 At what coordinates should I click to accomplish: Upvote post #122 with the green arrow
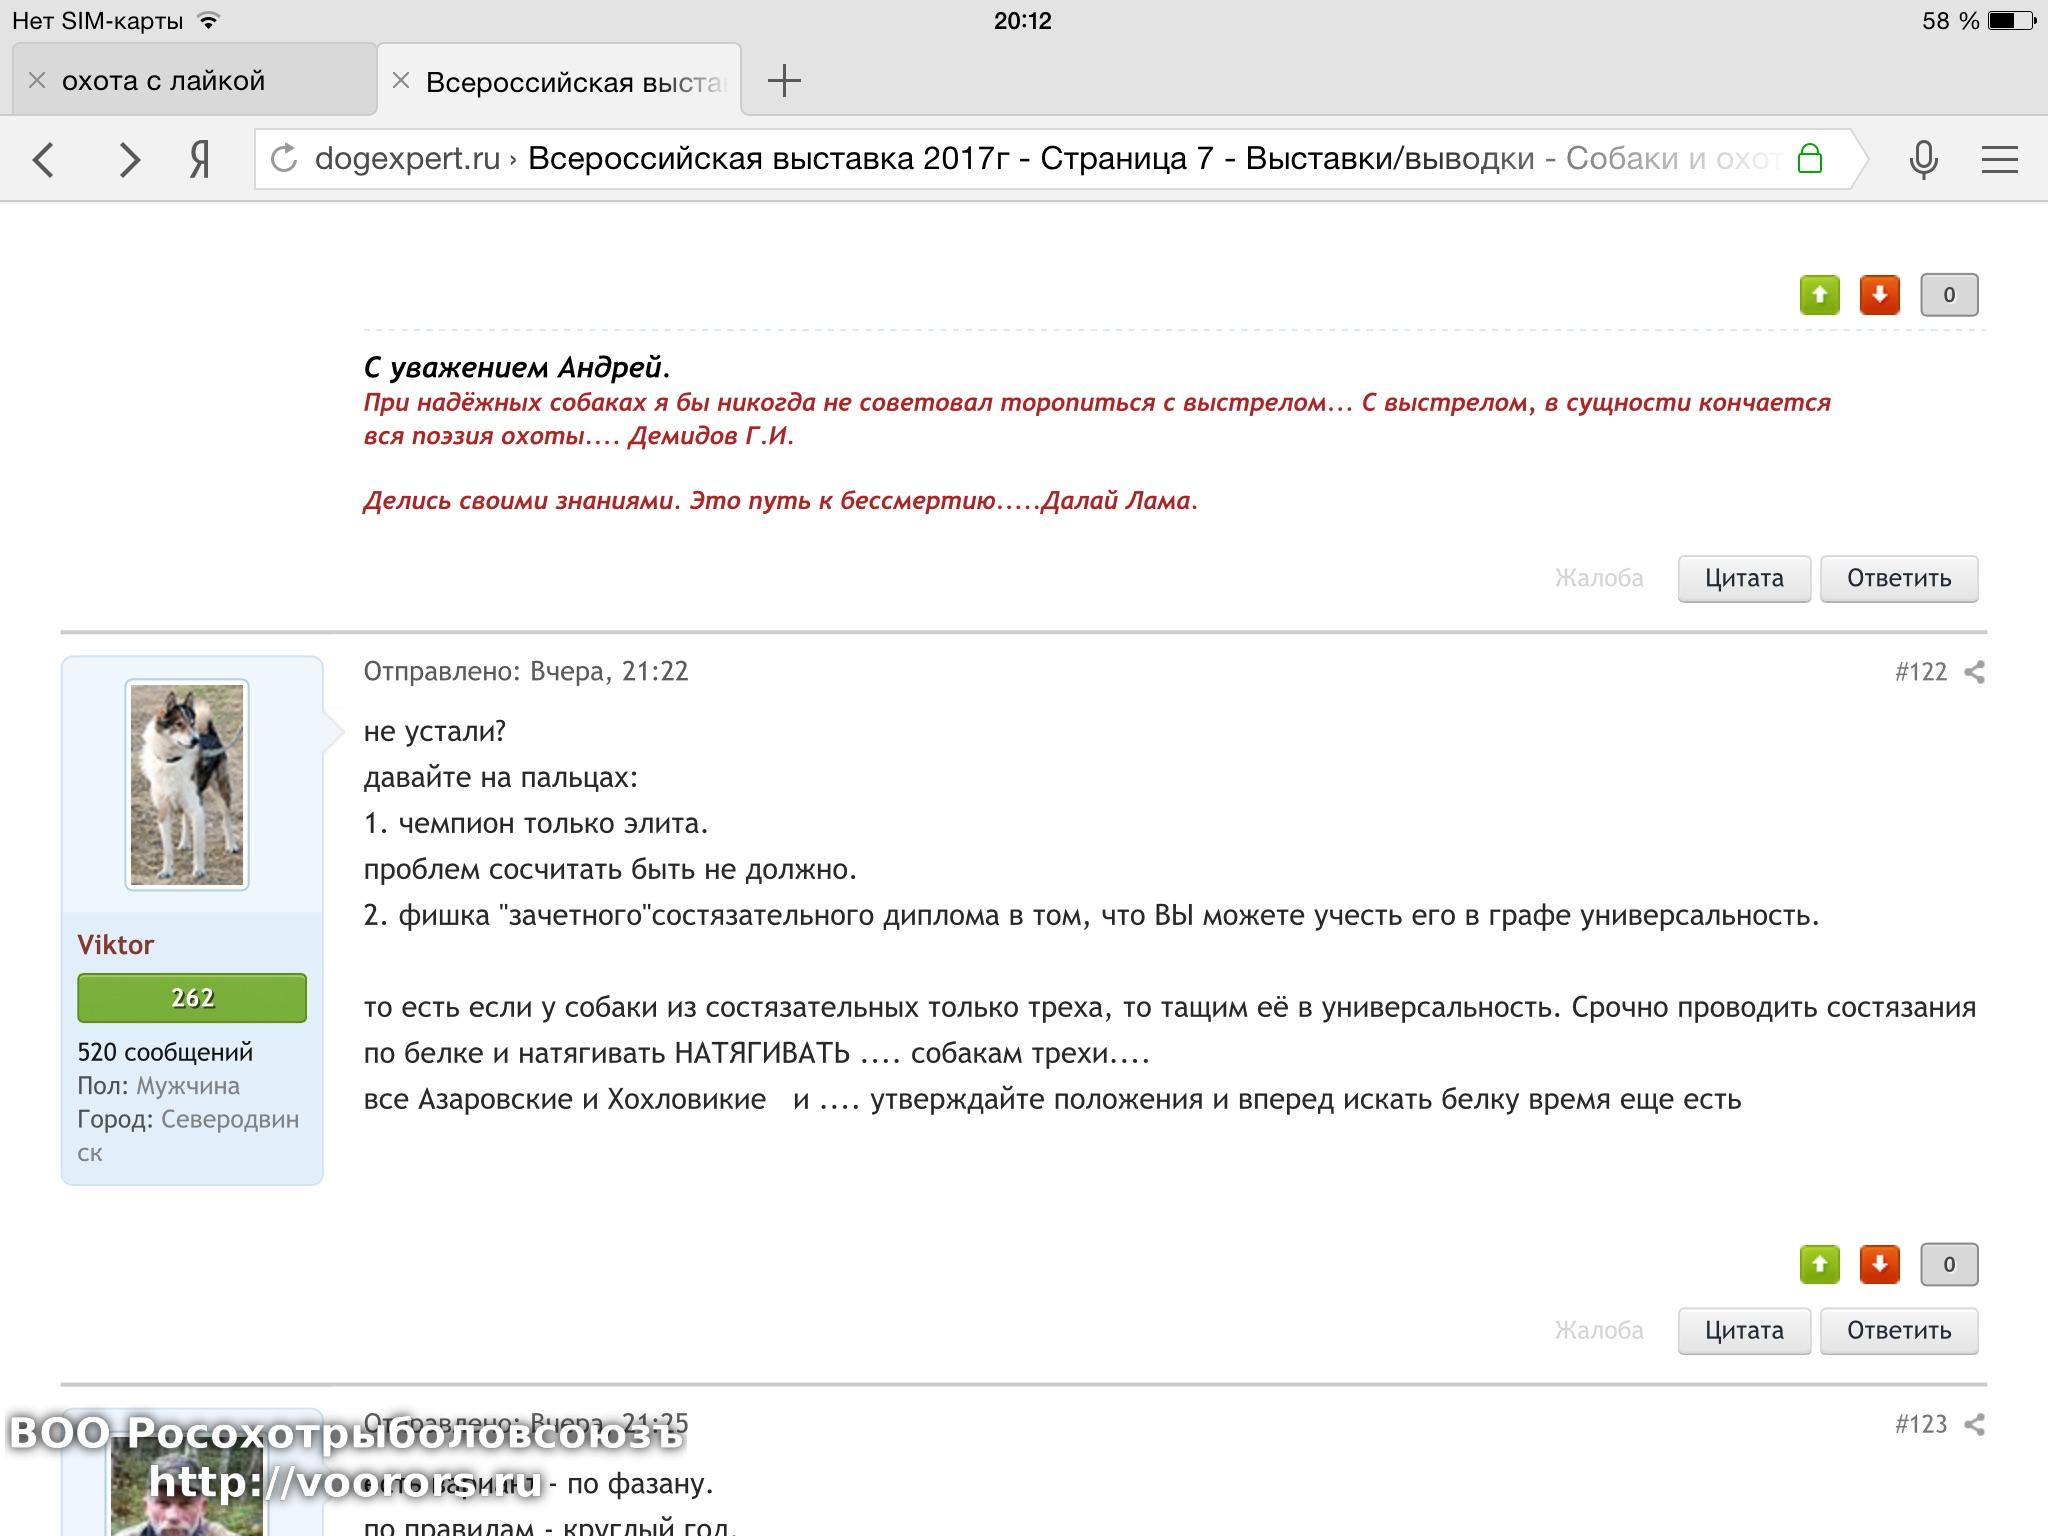[x=1819, y=1265]
